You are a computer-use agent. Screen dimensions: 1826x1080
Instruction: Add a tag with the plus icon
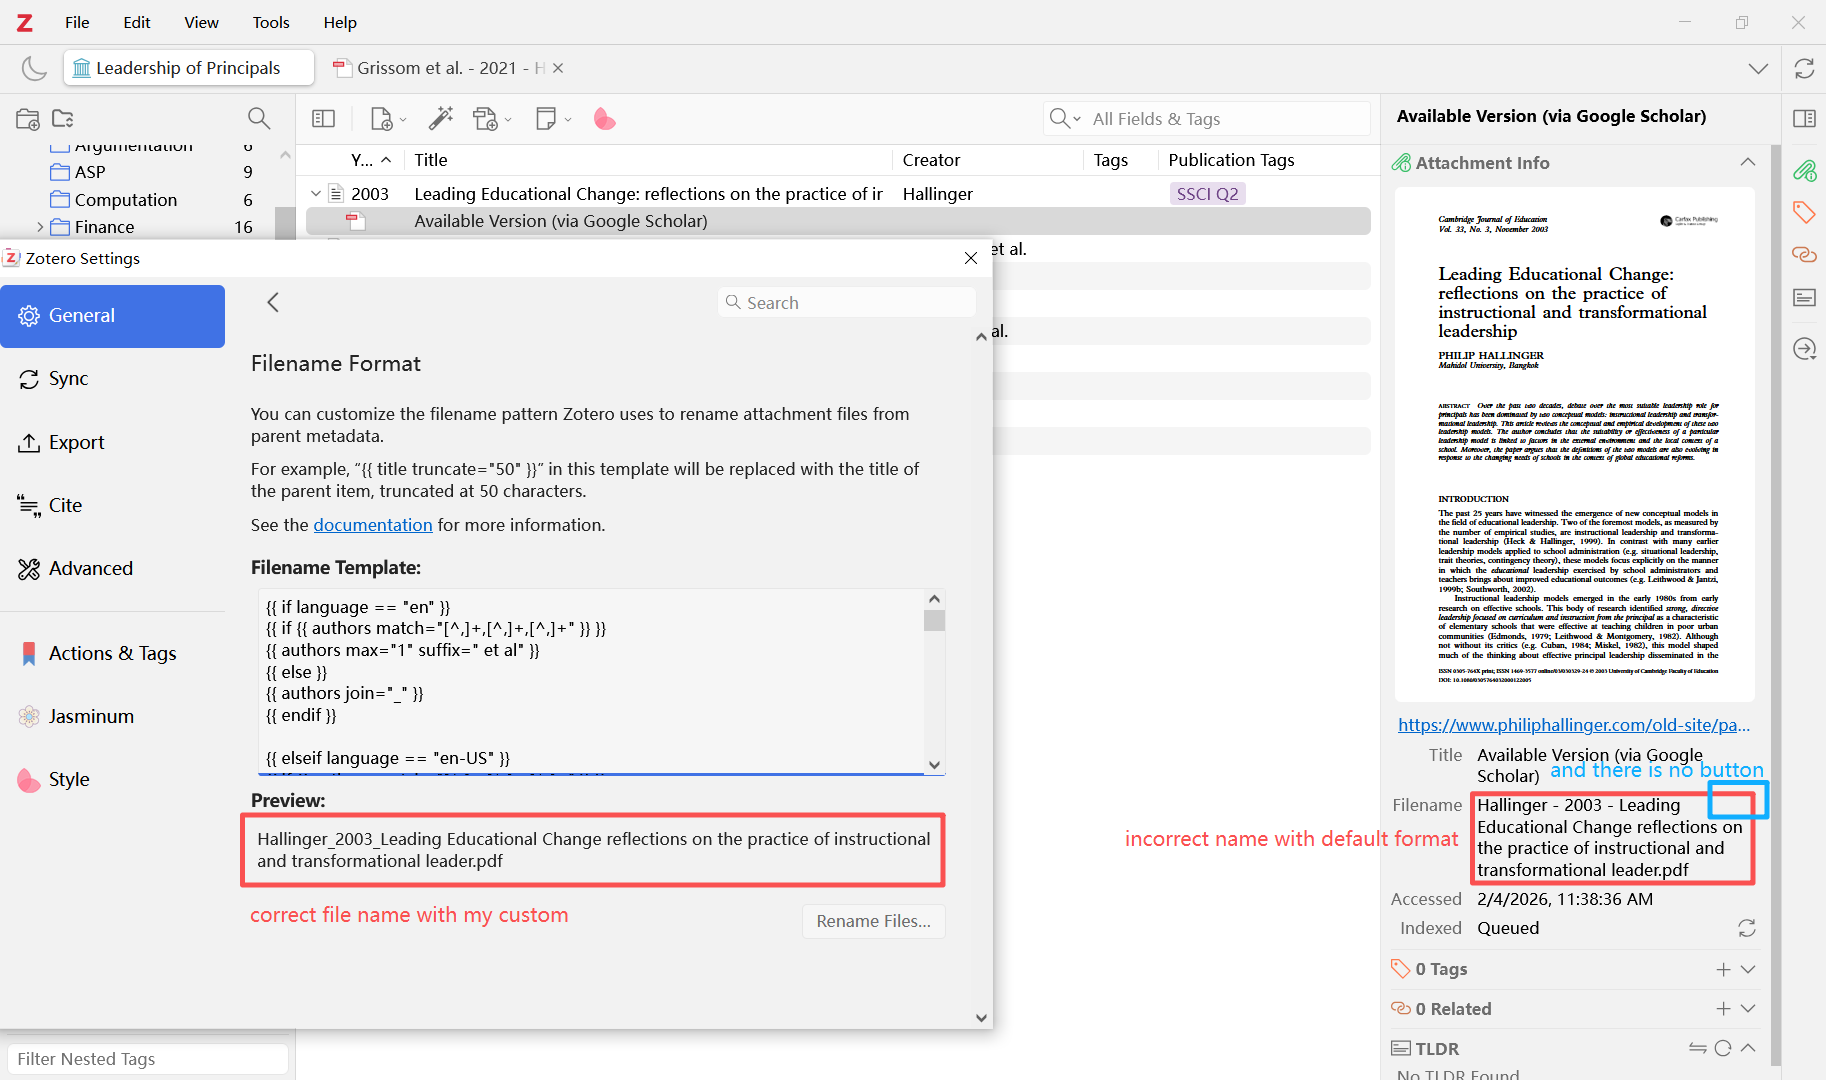[1723, 969]
